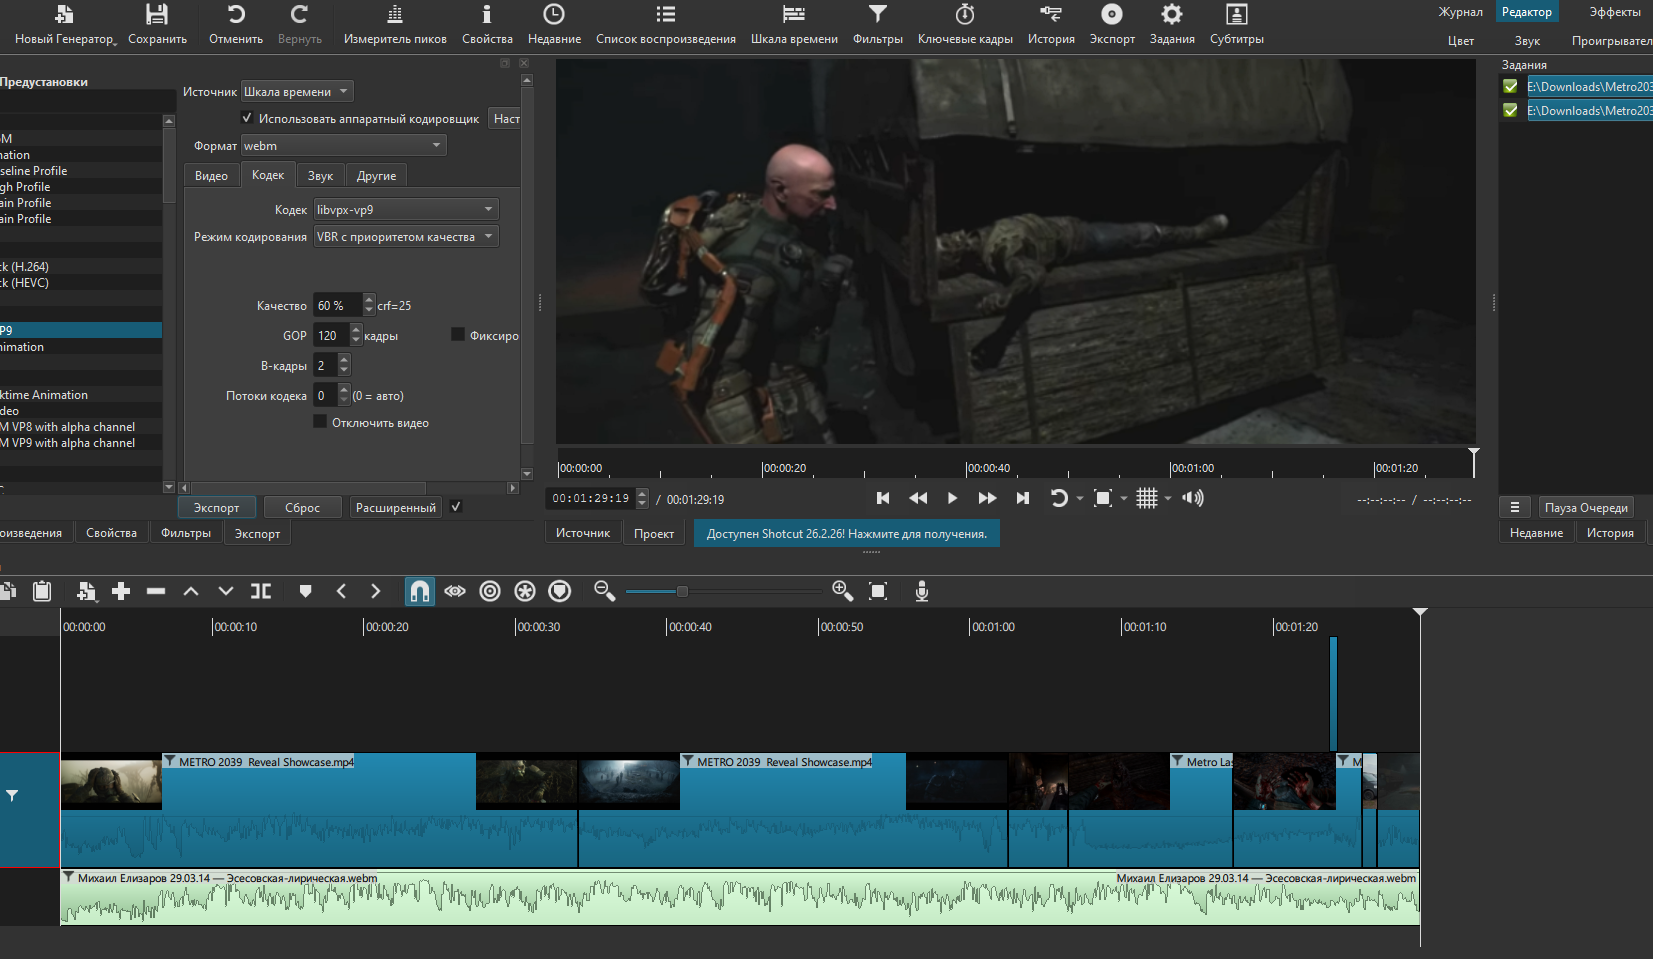1653x959 pixels.
Task: Adjust the timeline zoom slider
Action: point(682,592)
